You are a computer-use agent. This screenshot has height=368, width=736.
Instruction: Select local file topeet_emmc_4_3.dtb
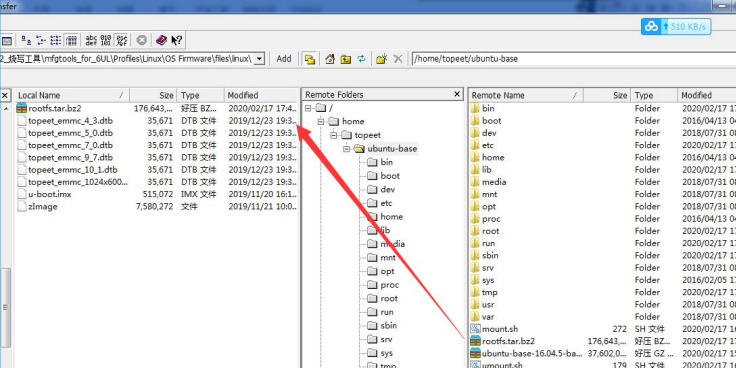pos(70,121)
